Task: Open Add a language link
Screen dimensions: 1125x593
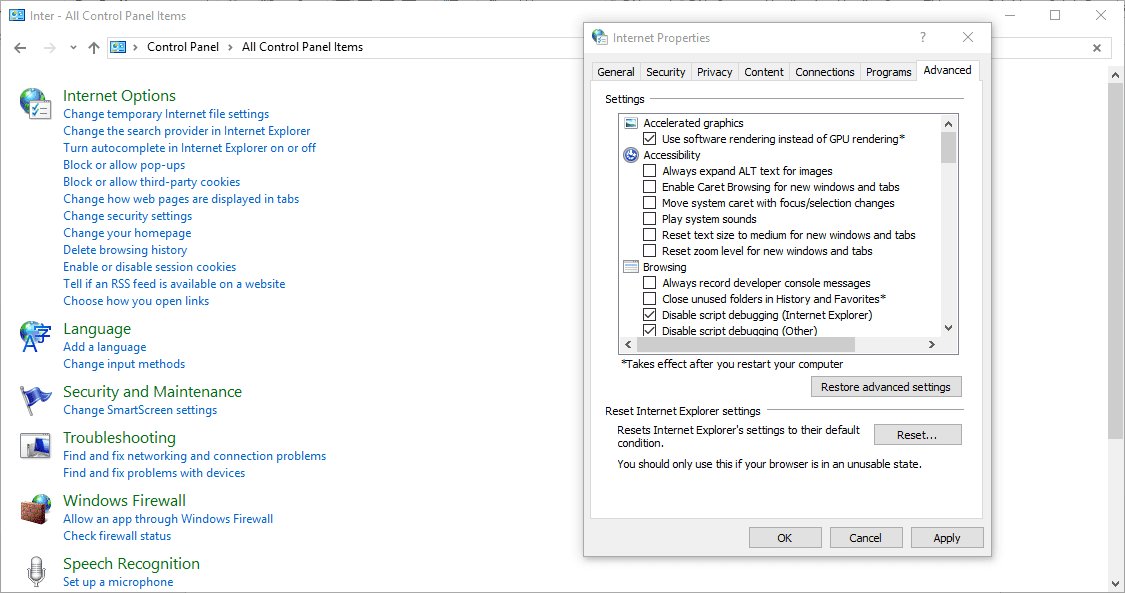Action: coord(105,347)
